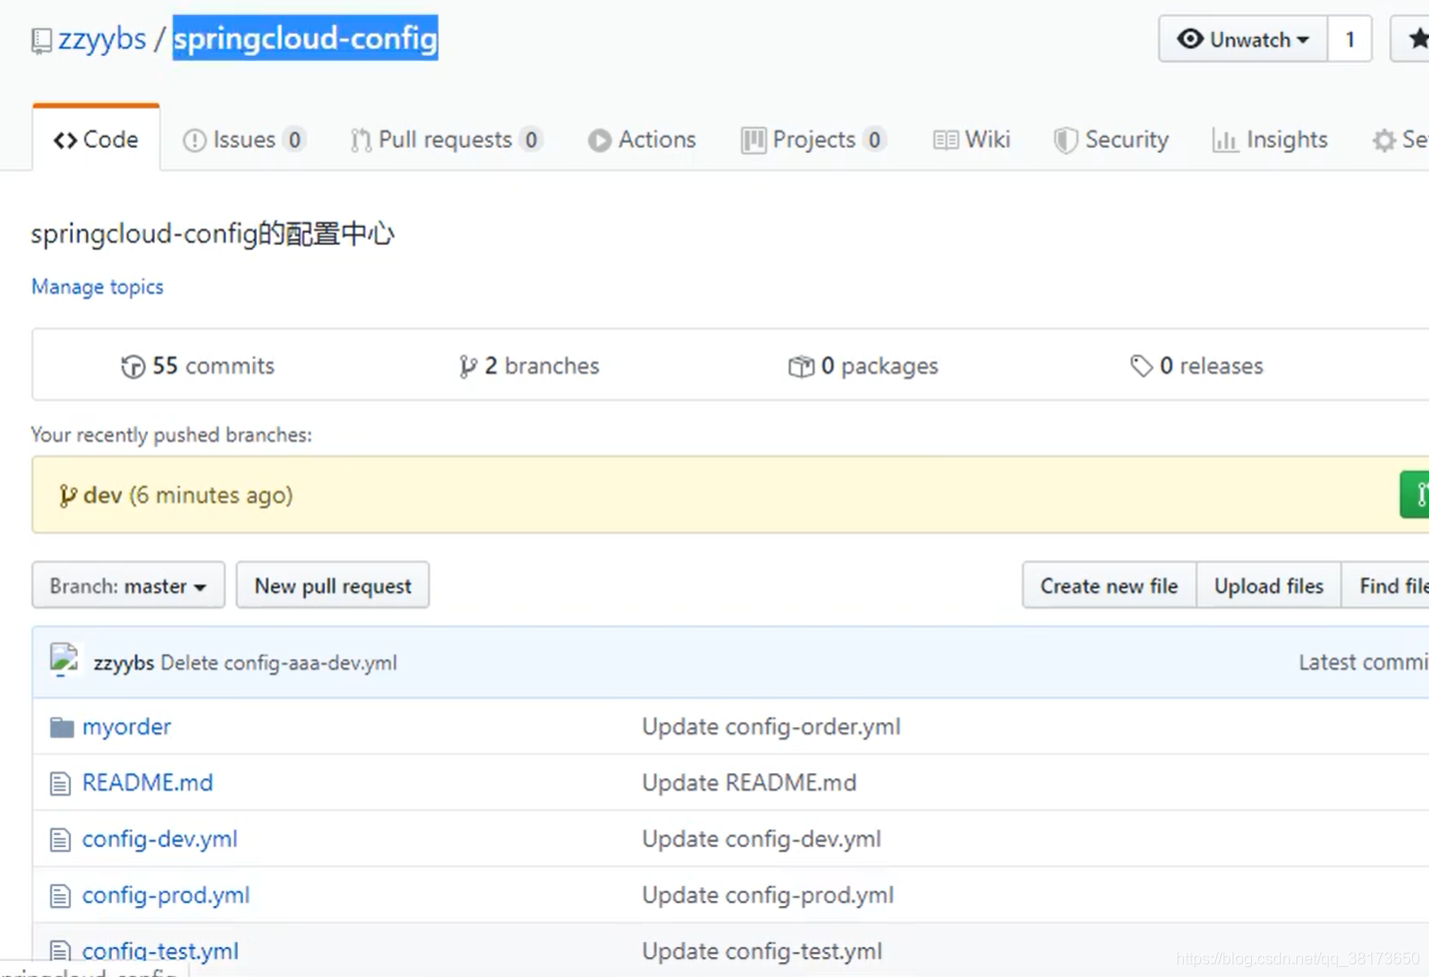Click the New pull request button

click(333, 585)
